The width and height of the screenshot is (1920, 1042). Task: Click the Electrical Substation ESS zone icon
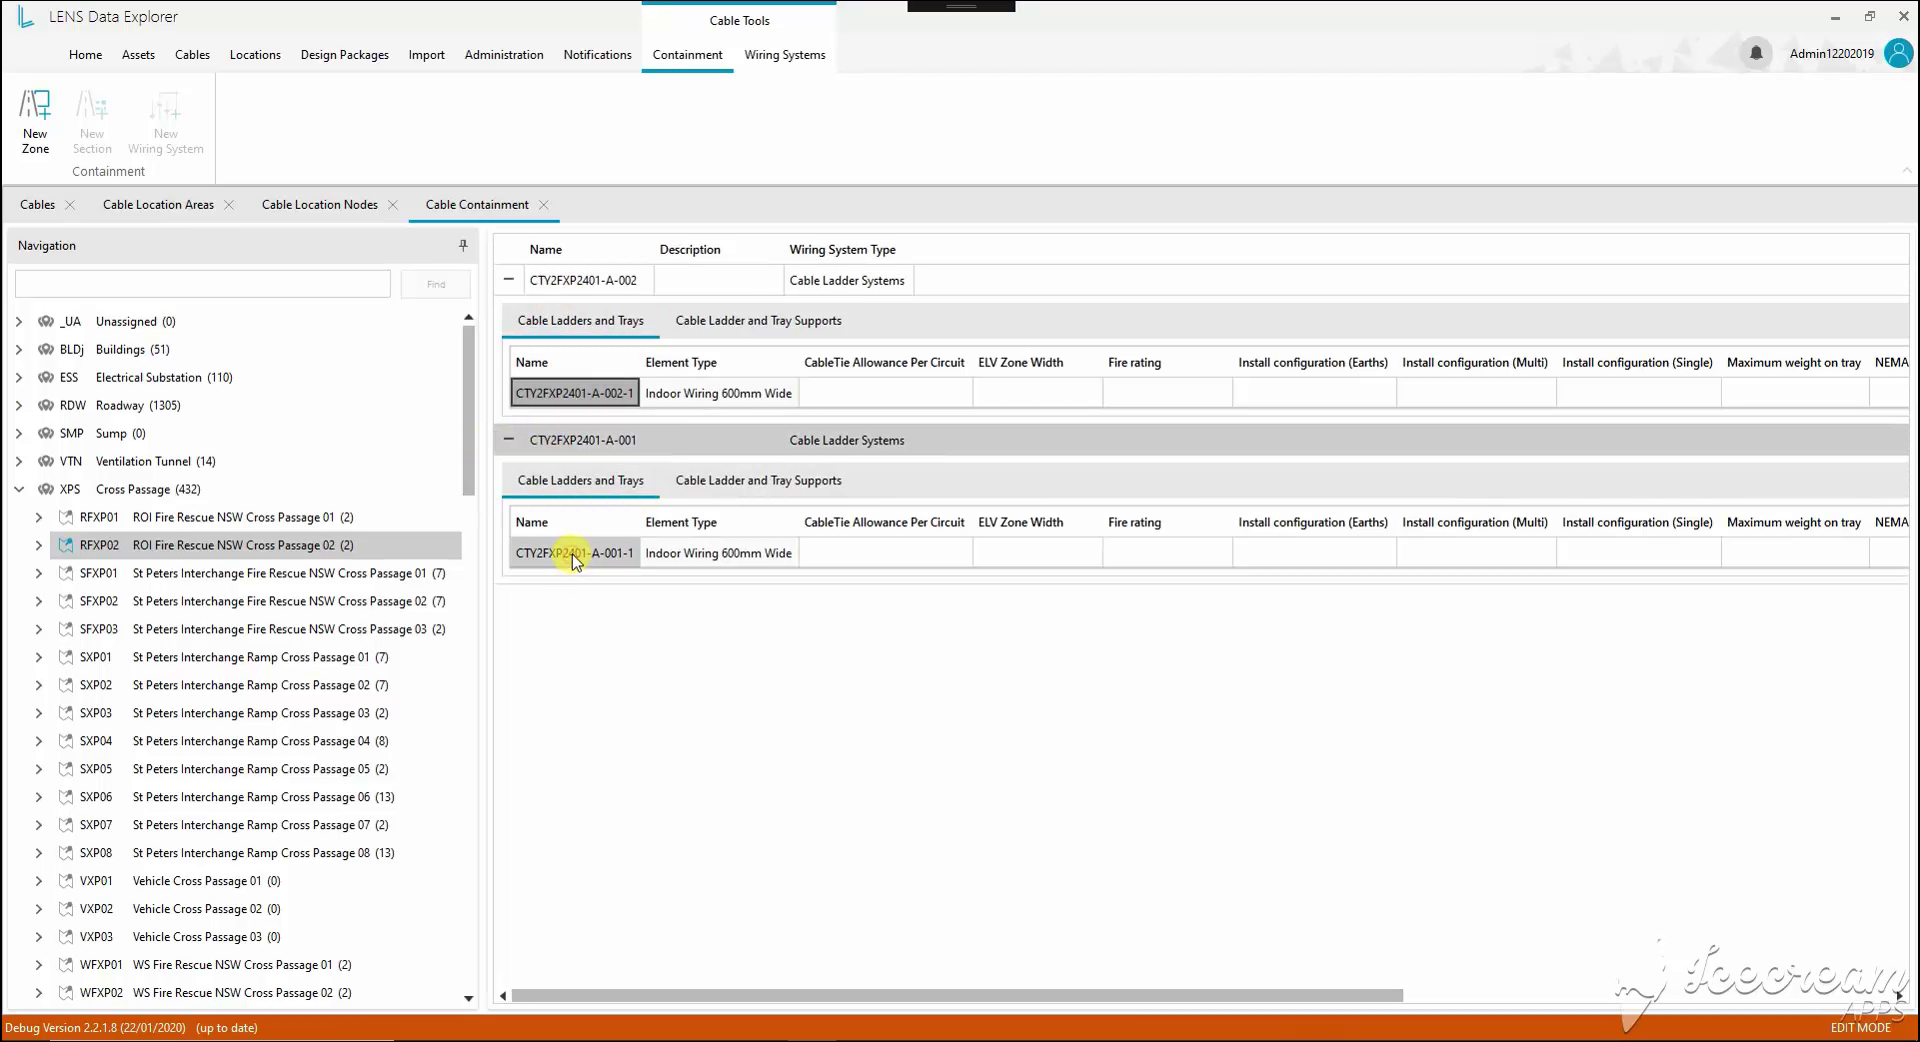coord(46,378)
